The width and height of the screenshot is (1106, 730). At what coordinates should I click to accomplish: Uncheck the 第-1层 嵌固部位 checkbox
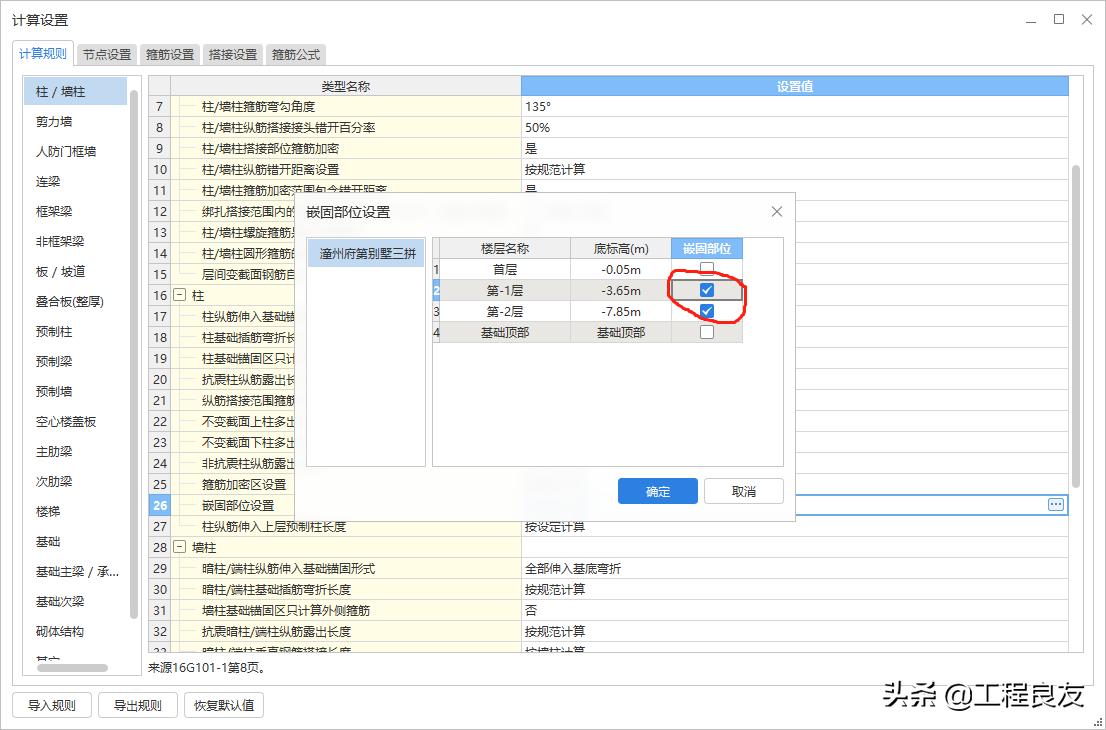pyautogui.click(x=706, y=289)
